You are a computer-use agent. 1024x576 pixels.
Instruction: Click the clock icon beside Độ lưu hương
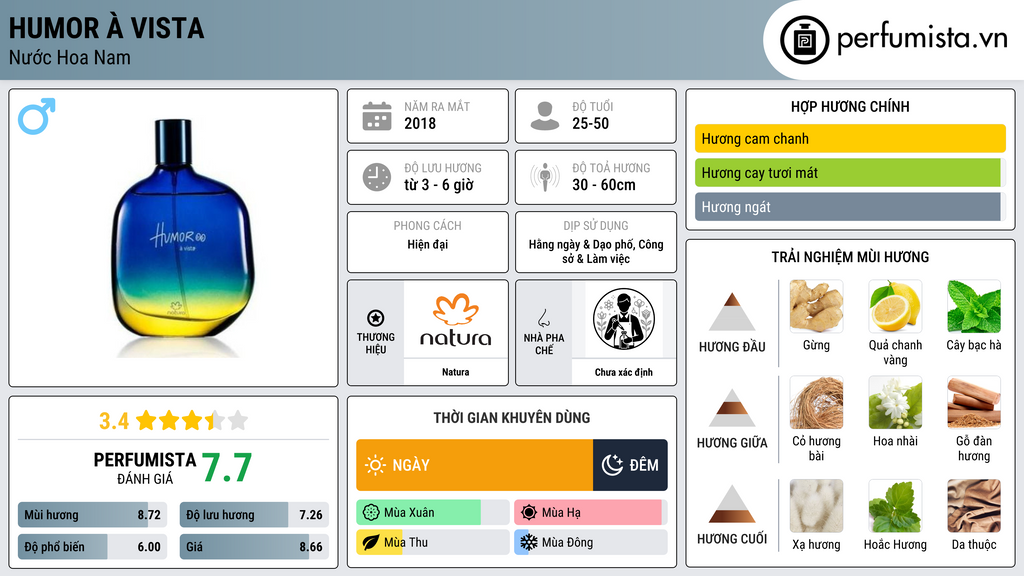[x=377, y=177]
